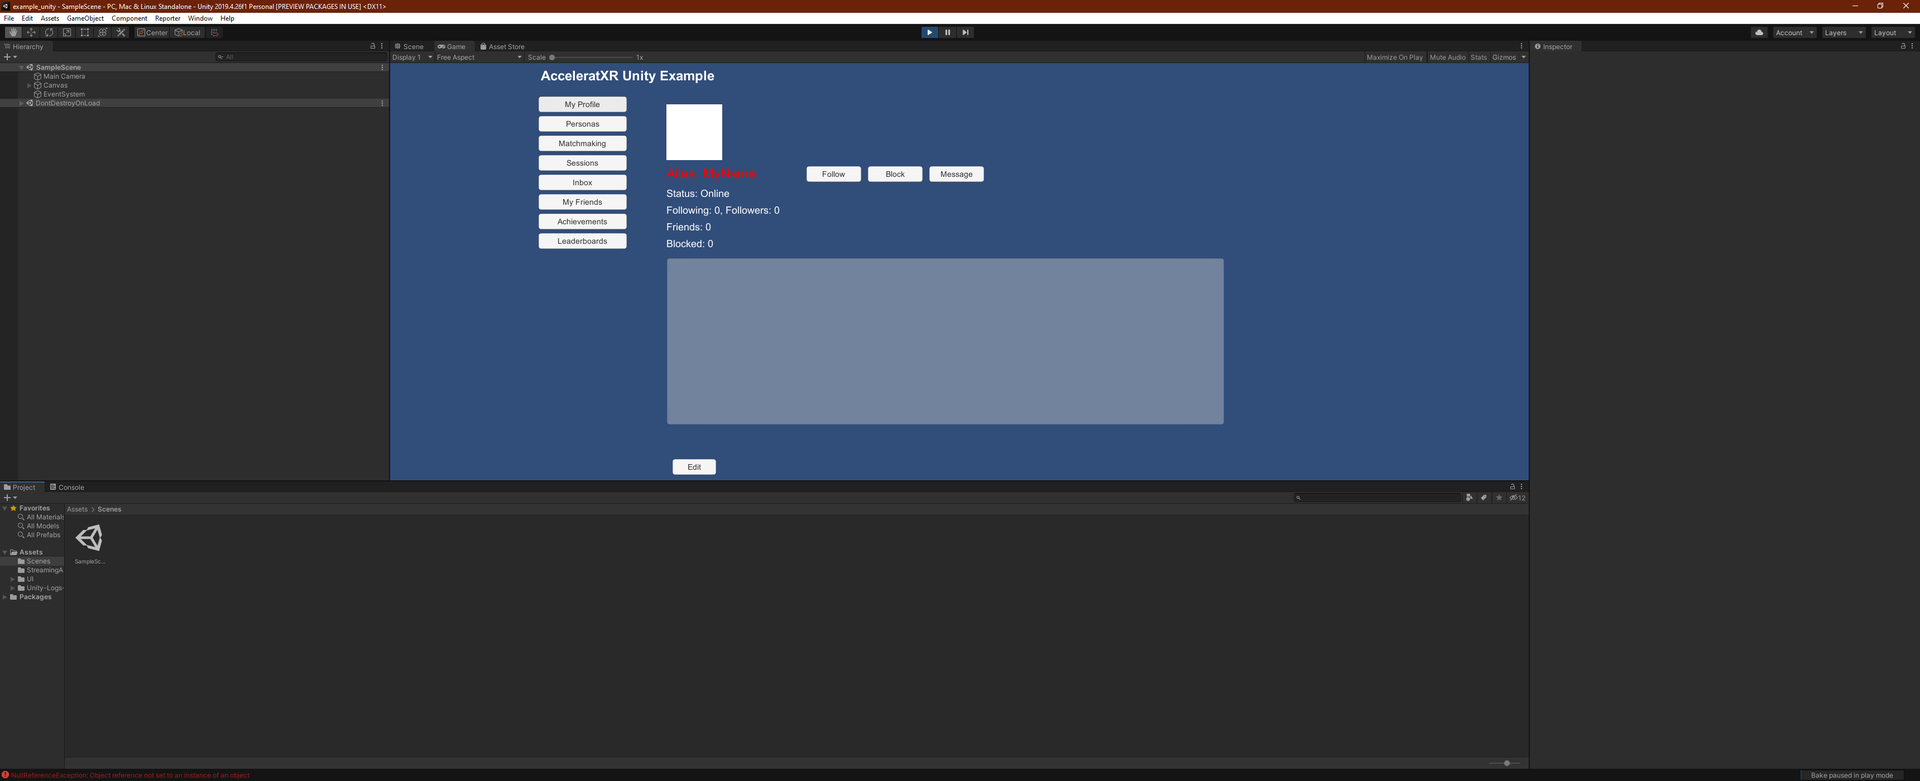Screen dimensions: 1920x781
Task: Toggle Maximize On Play
Action: click(1394, 57)
